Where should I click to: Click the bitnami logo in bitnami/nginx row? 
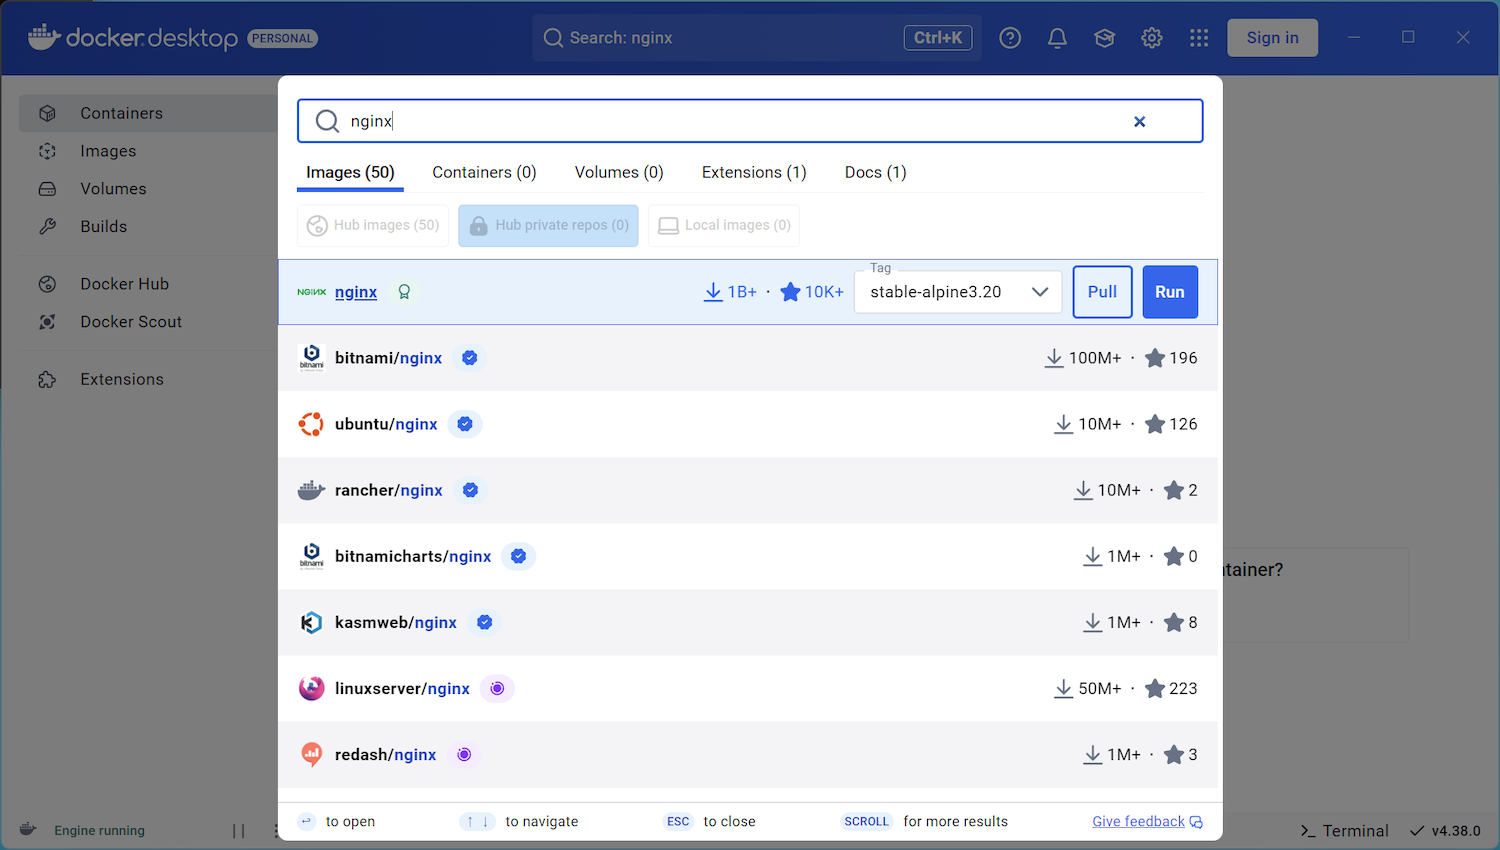click(312, 358)
